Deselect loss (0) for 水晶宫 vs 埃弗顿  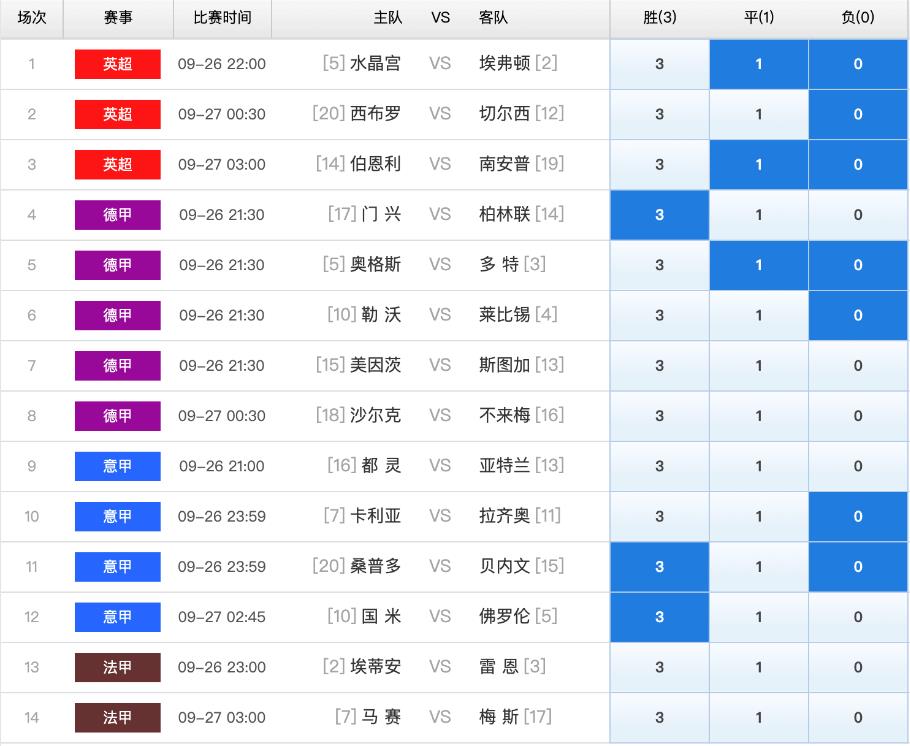click(x=858, y=64)
